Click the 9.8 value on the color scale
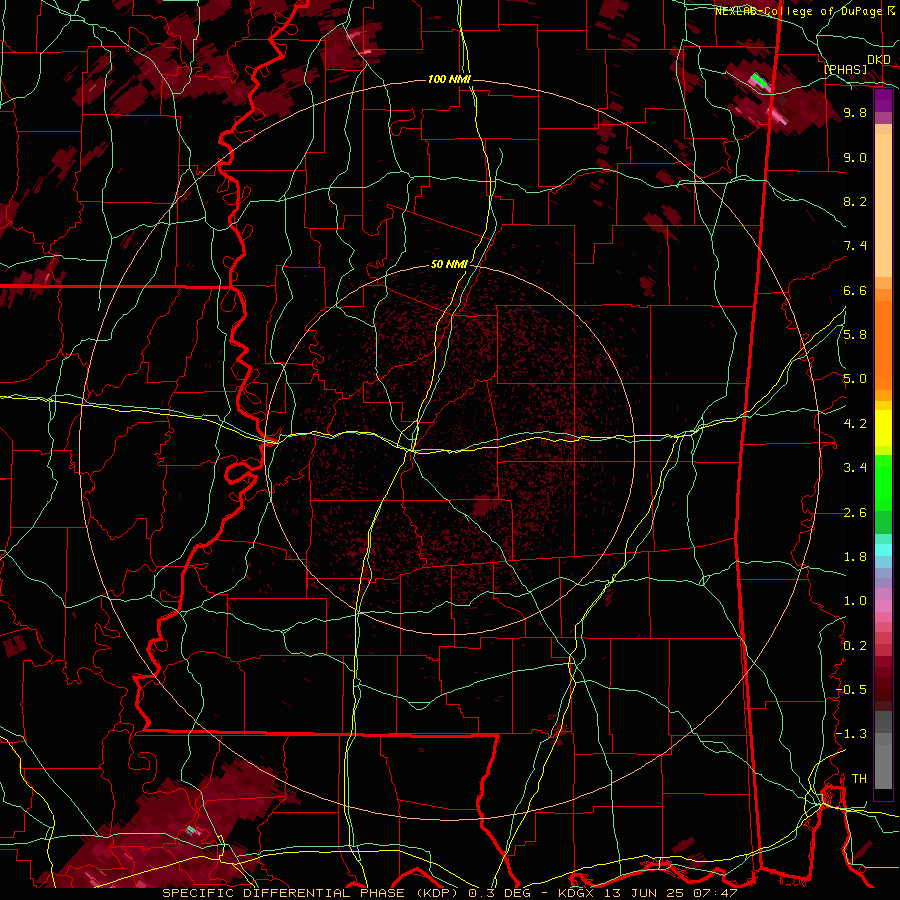900x900 pixels. coord(855,112)
